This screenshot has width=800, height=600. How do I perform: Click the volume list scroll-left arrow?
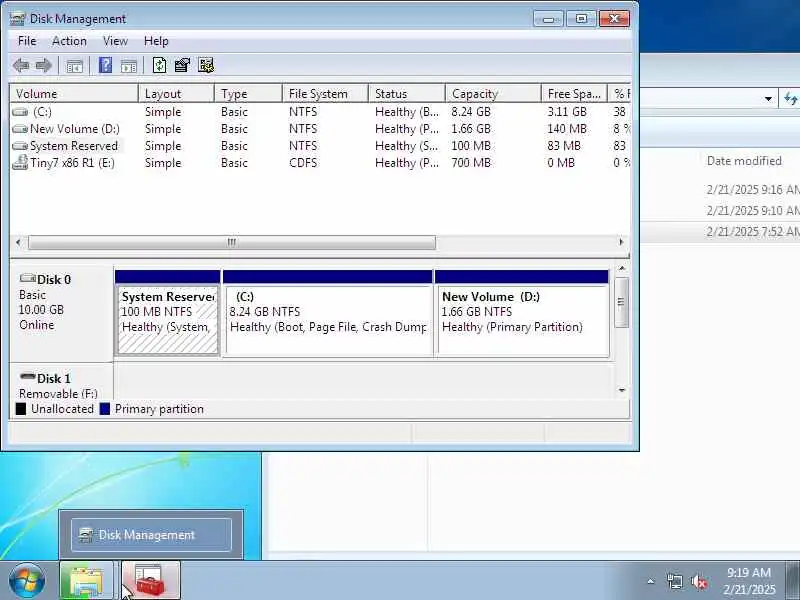[x=18, y=242]
